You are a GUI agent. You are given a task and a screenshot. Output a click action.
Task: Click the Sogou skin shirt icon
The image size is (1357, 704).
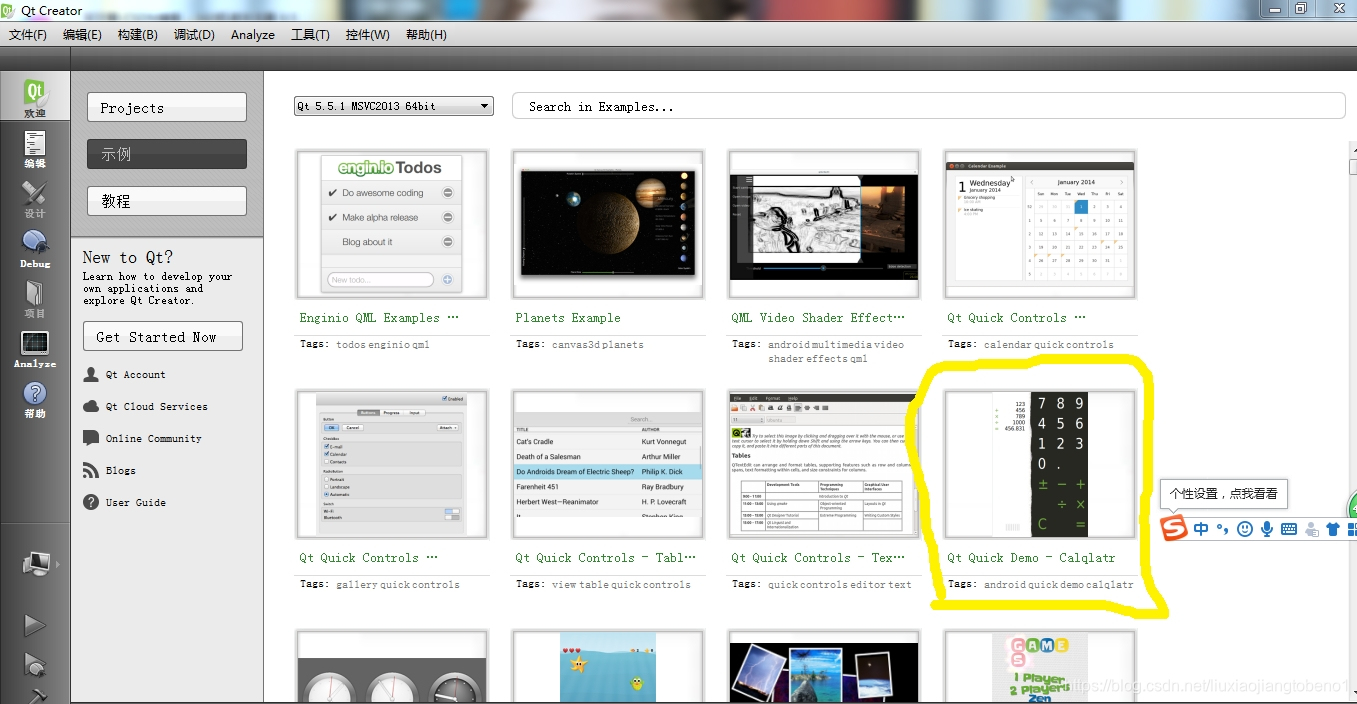[1331, 529]
